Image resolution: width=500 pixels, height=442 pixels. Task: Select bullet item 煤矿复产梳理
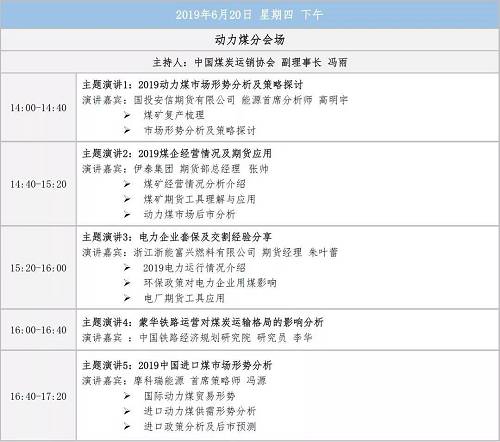(x=174, y=115)
